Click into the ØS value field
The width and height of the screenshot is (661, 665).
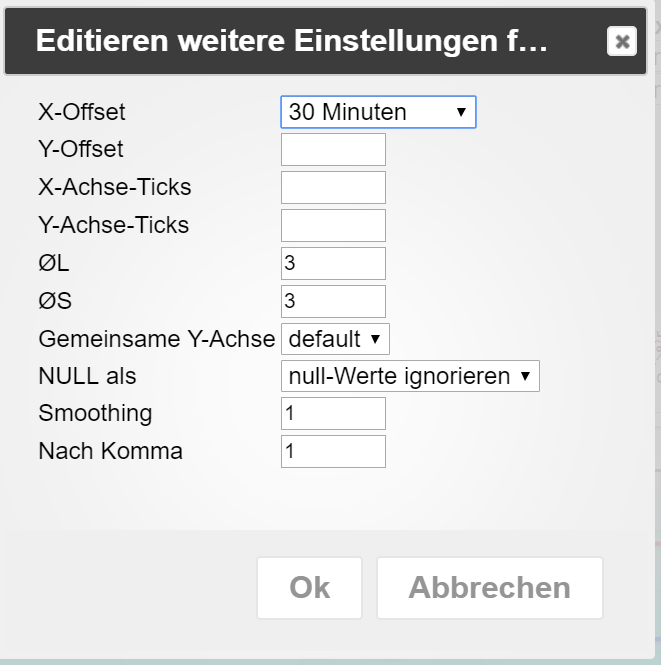pos(333,301)
